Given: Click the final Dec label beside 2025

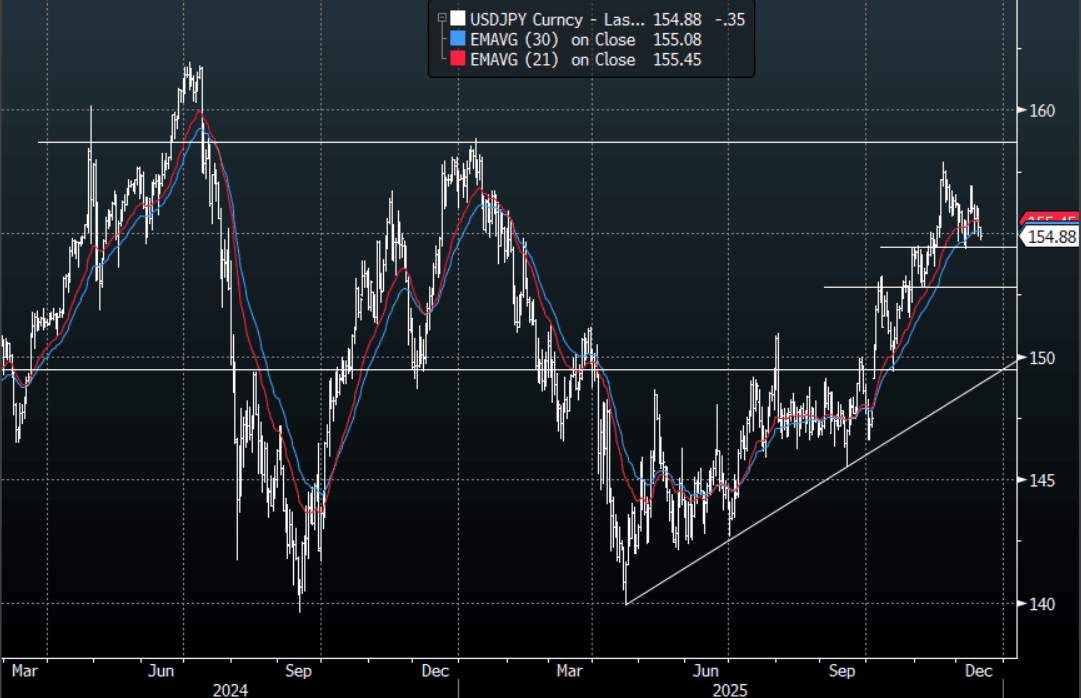Looking at the screenshot, I should (x=978, y=670).
